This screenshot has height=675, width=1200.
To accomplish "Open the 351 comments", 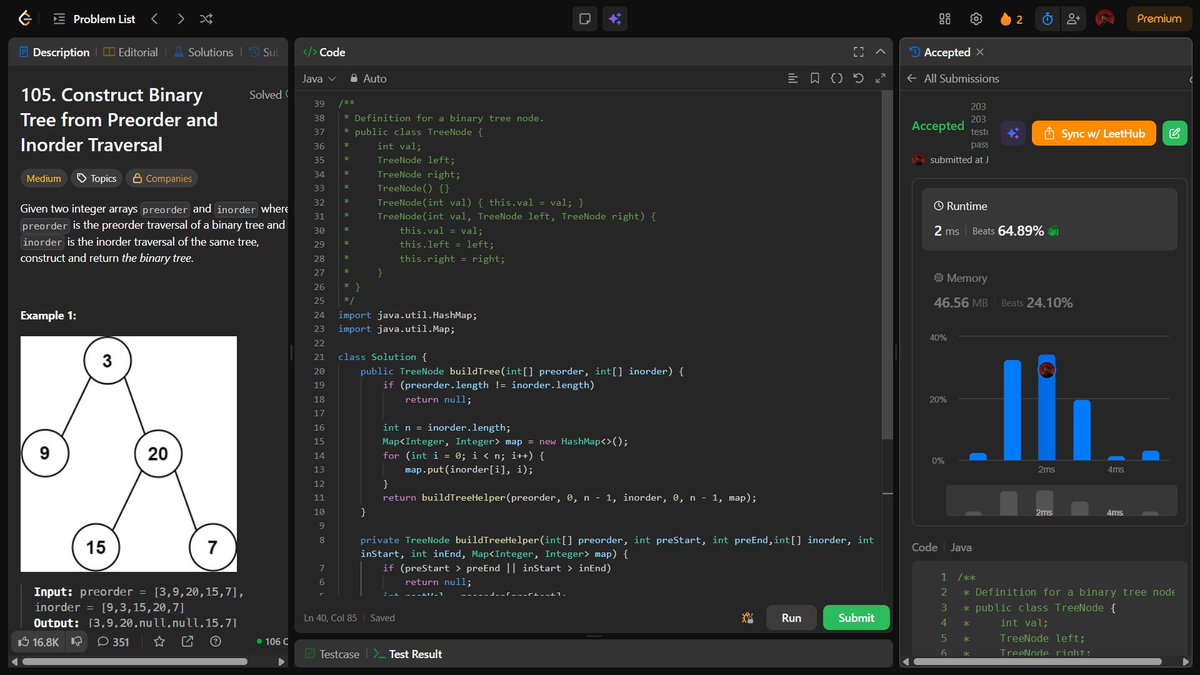I will (113, 642).
